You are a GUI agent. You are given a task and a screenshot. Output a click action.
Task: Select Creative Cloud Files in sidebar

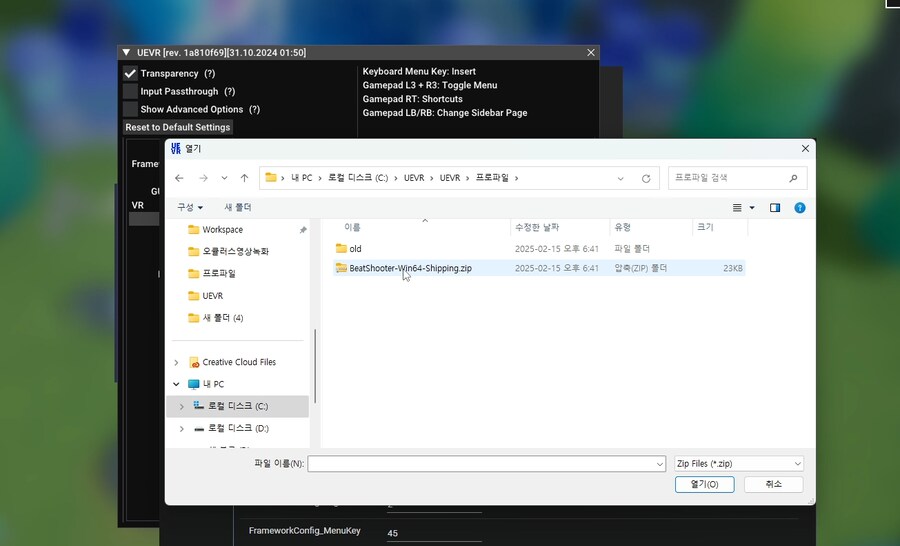(x=239, y=362)
